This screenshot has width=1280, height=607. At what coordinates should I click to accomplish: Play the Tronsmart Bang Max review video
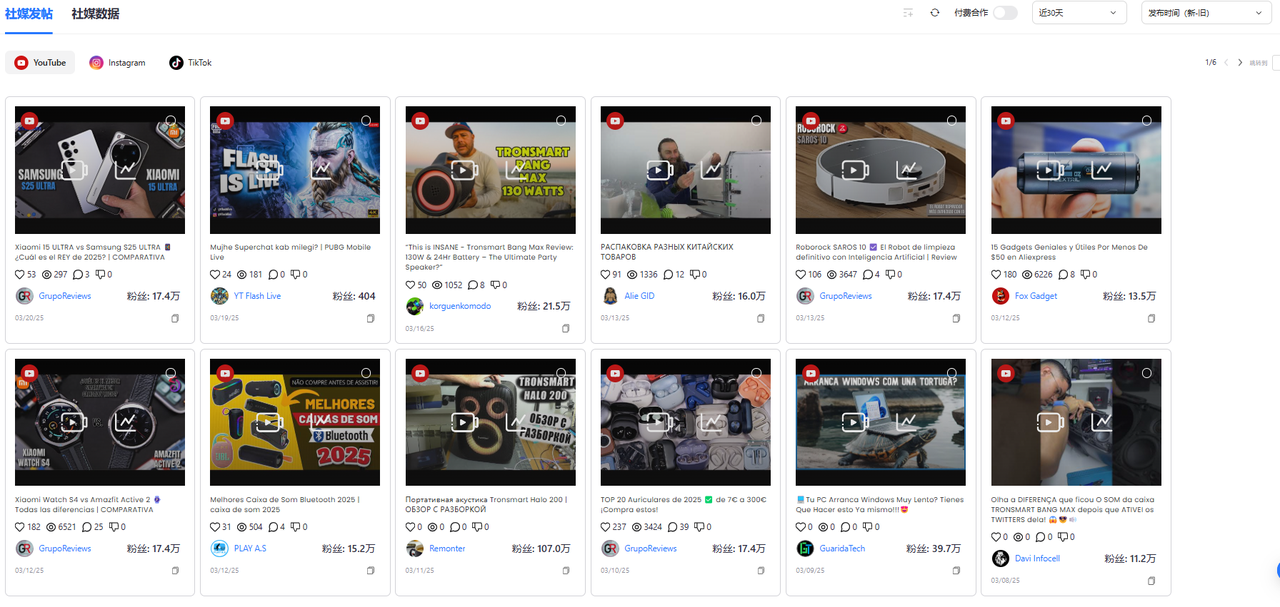(x=464, y=170)
